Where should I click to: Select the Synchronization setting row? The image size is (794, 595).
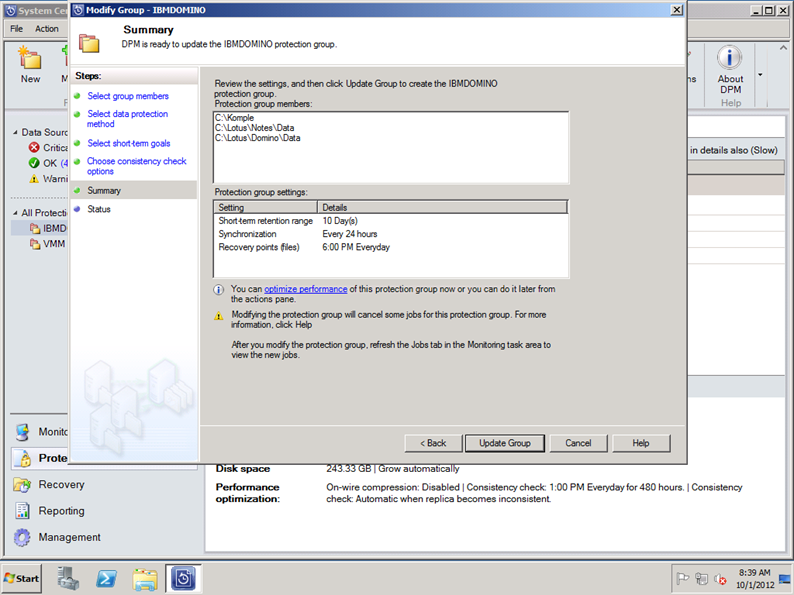(391, 234)
